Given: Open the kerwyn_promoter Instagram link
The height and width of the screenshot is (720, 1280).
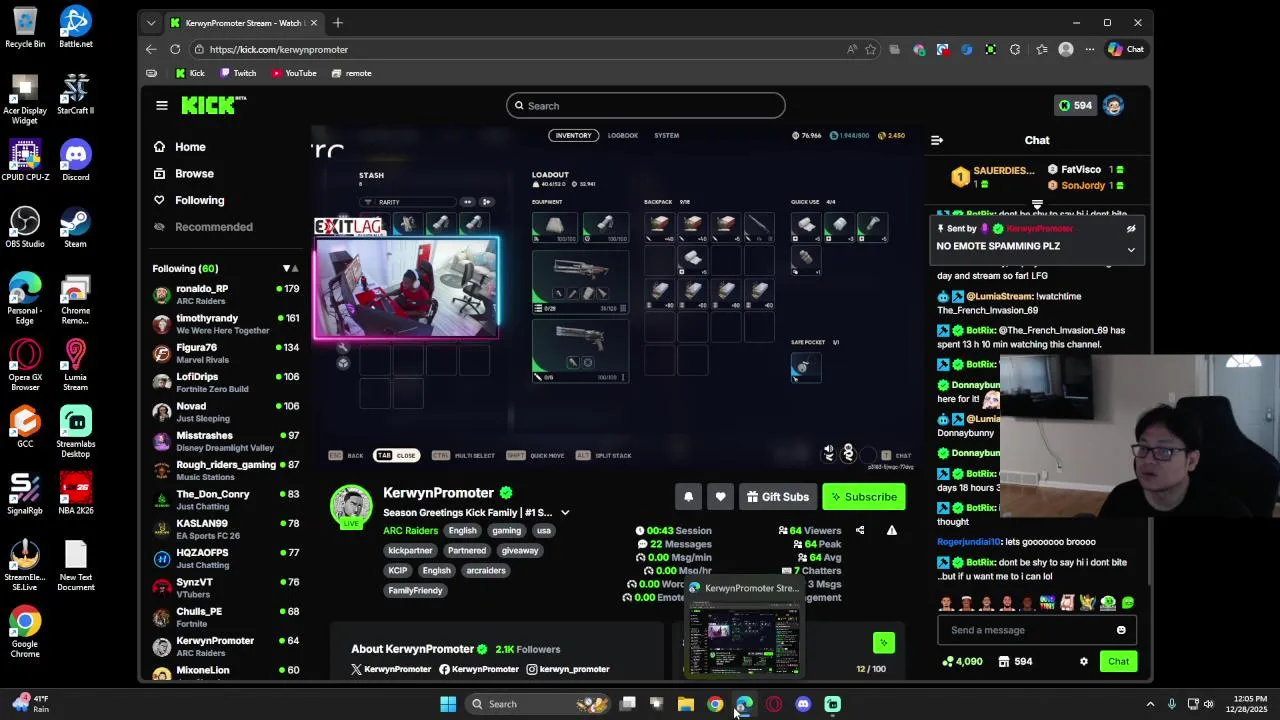Looking at the screenshot, I should click(568, 669).
